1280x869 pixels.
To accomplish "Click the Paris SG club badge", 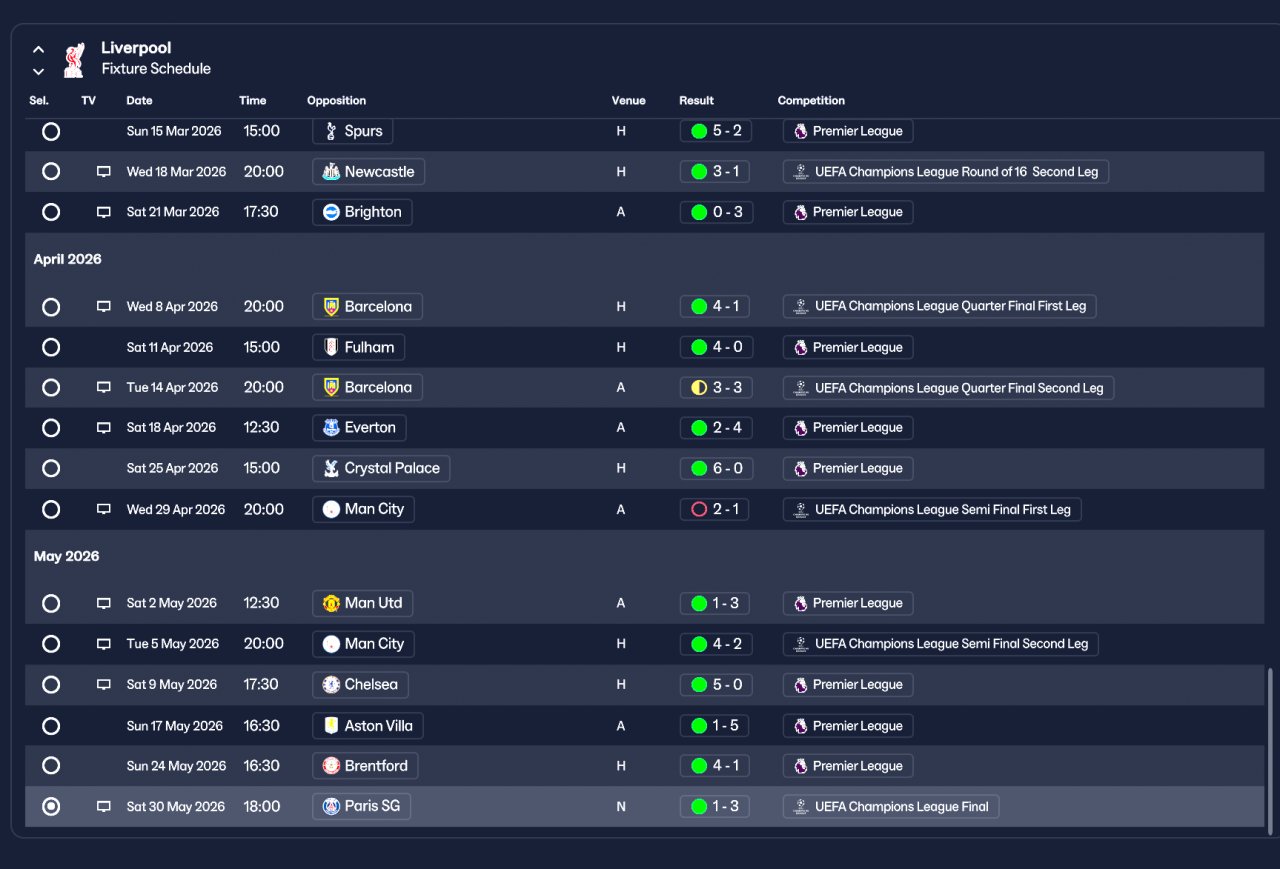I will tap(332, 807).
